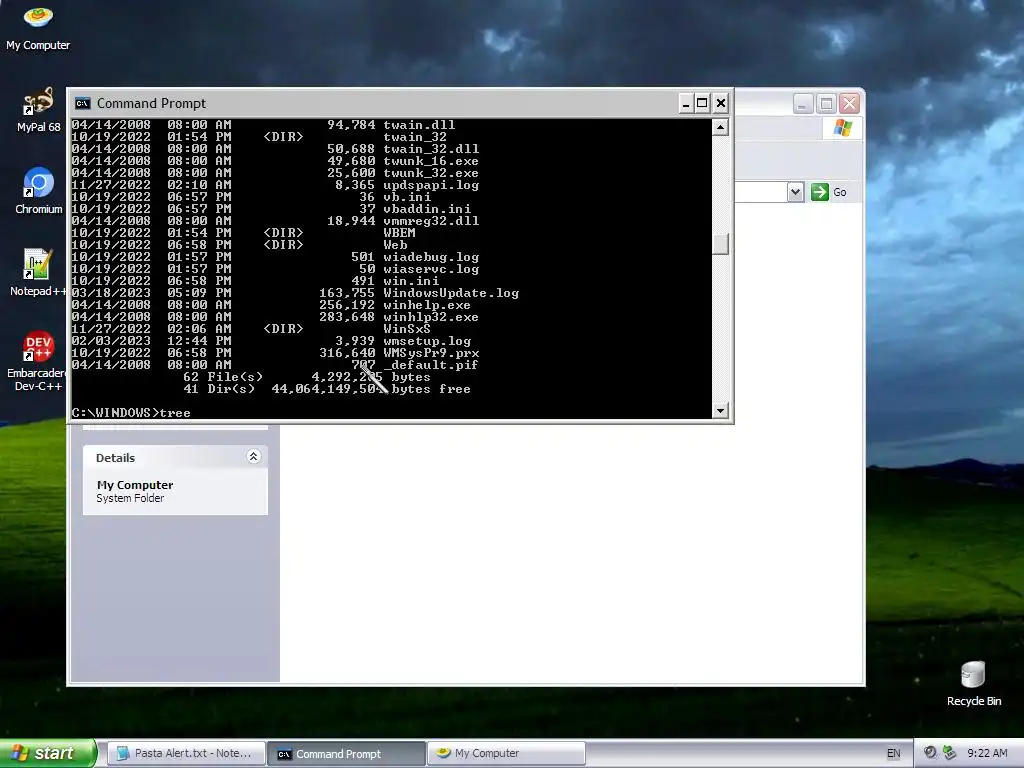
Task: Click the Go label next to arrow
Action: [x=840, y=192]
